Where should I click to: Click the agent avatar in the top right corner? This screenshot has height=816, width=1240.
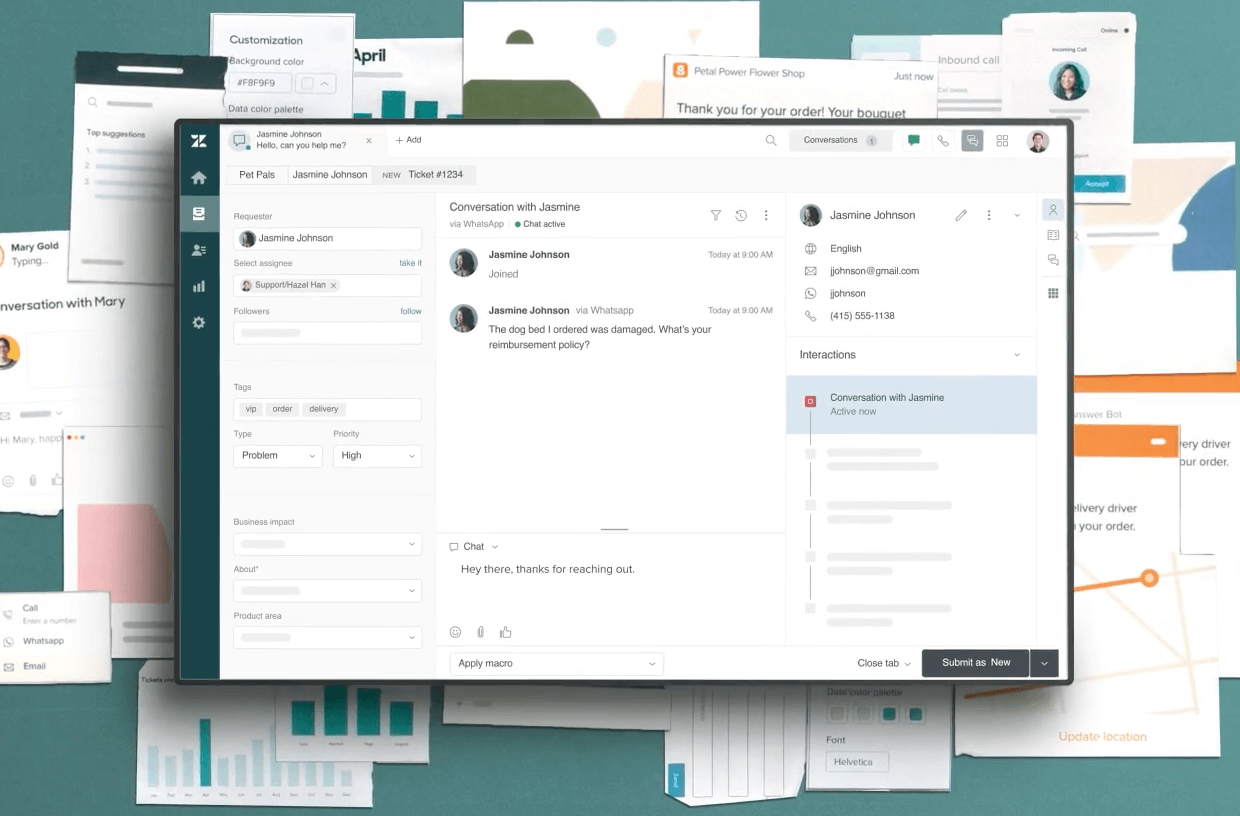pos(1038,141)
